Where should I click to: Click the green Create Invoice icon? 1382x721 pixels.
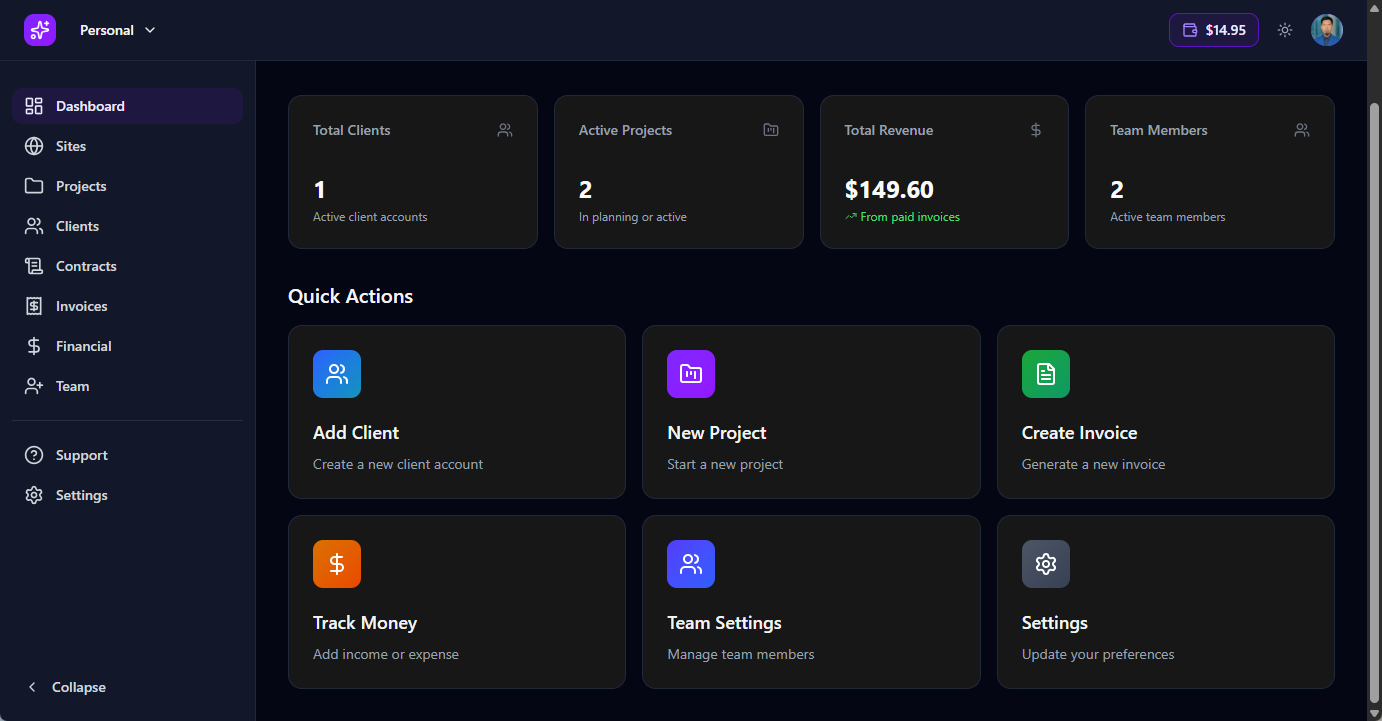tap(1045, 374)
